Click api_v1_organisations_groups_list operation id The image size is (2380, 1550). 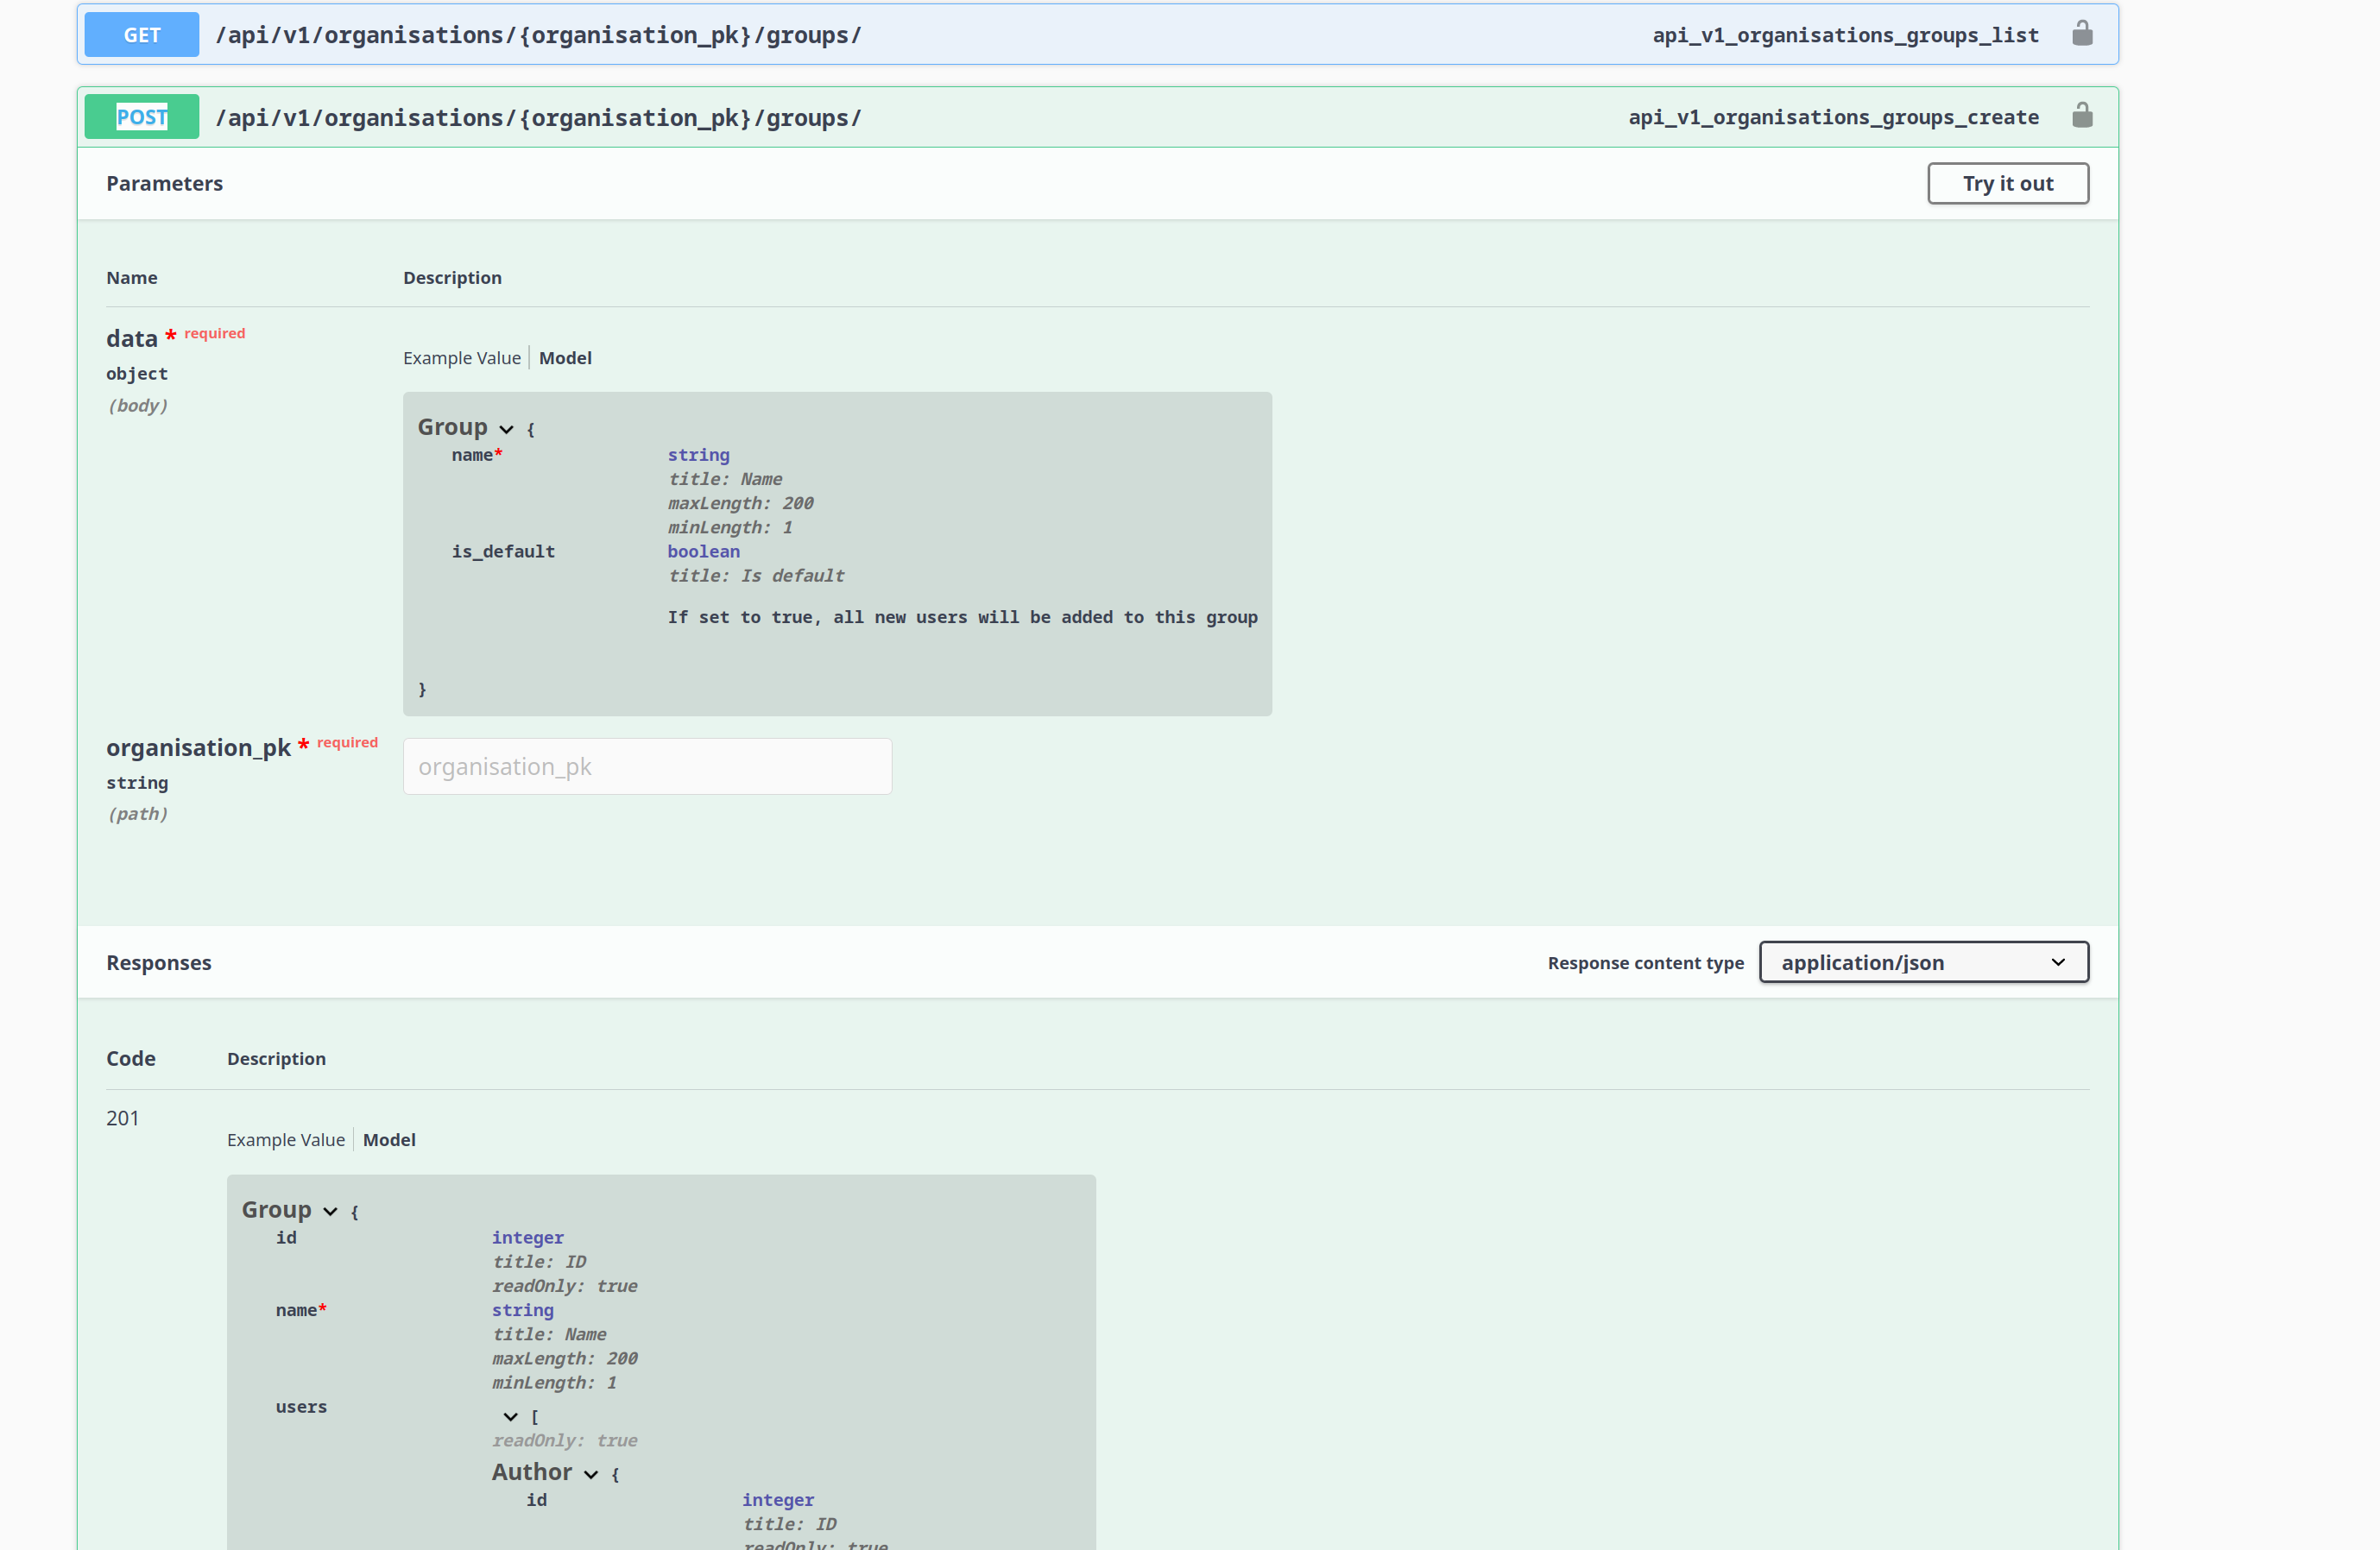click(1844, 35)
